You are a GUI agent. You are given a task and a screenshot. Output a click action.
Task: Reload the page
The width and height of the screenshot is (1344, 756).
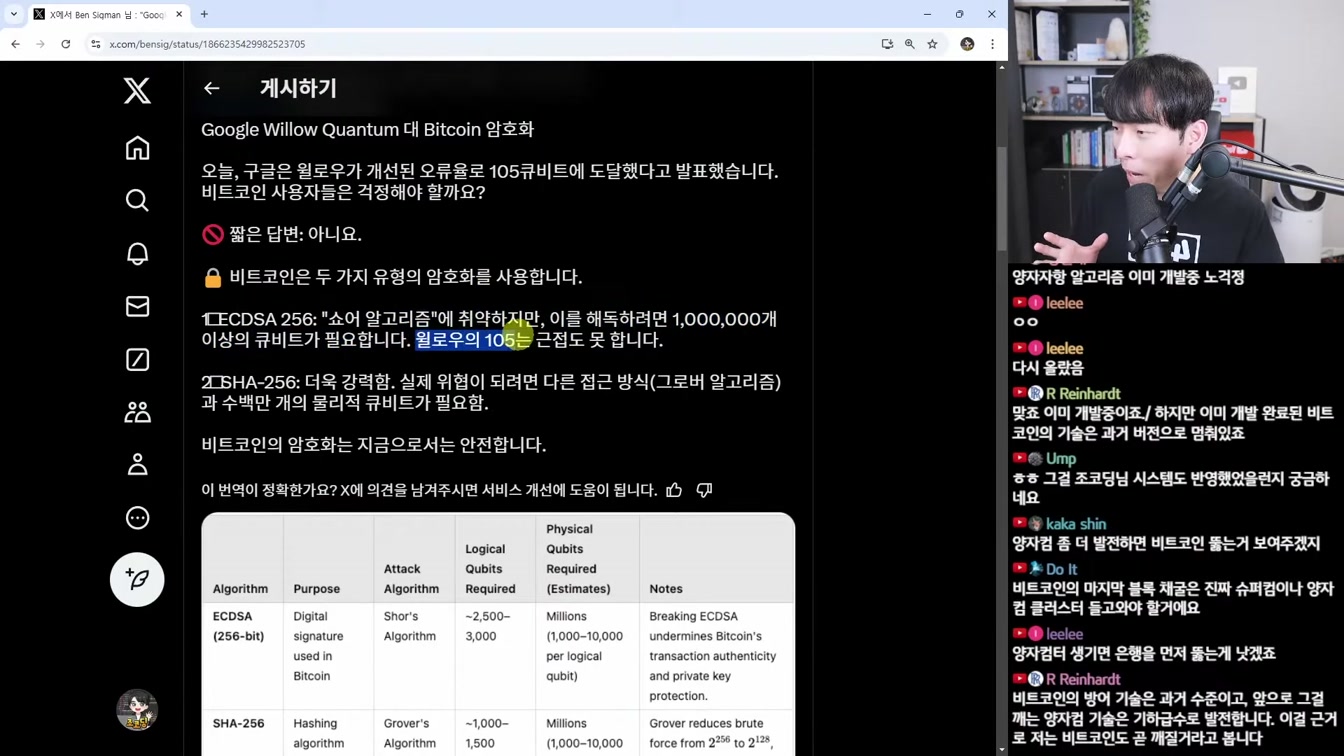pyautogui.click(x=66, y=44)
